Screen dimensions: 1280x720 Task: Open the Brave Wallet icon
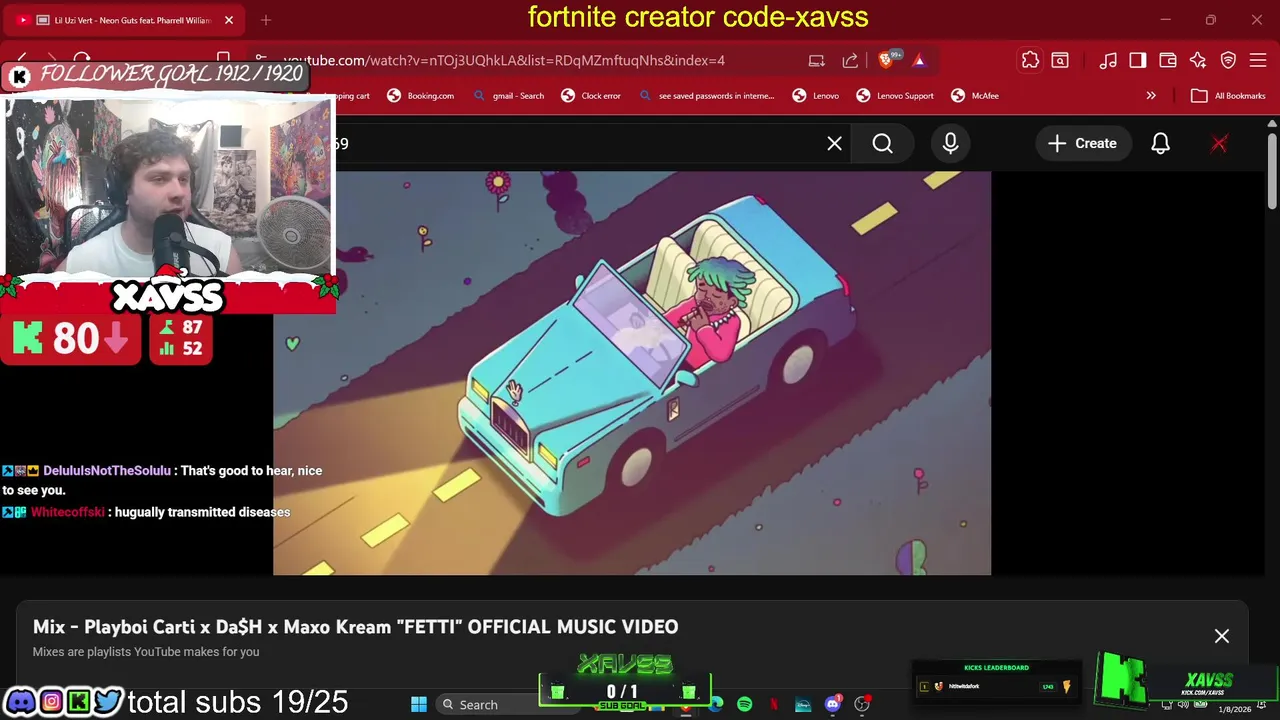point(1168,60)
